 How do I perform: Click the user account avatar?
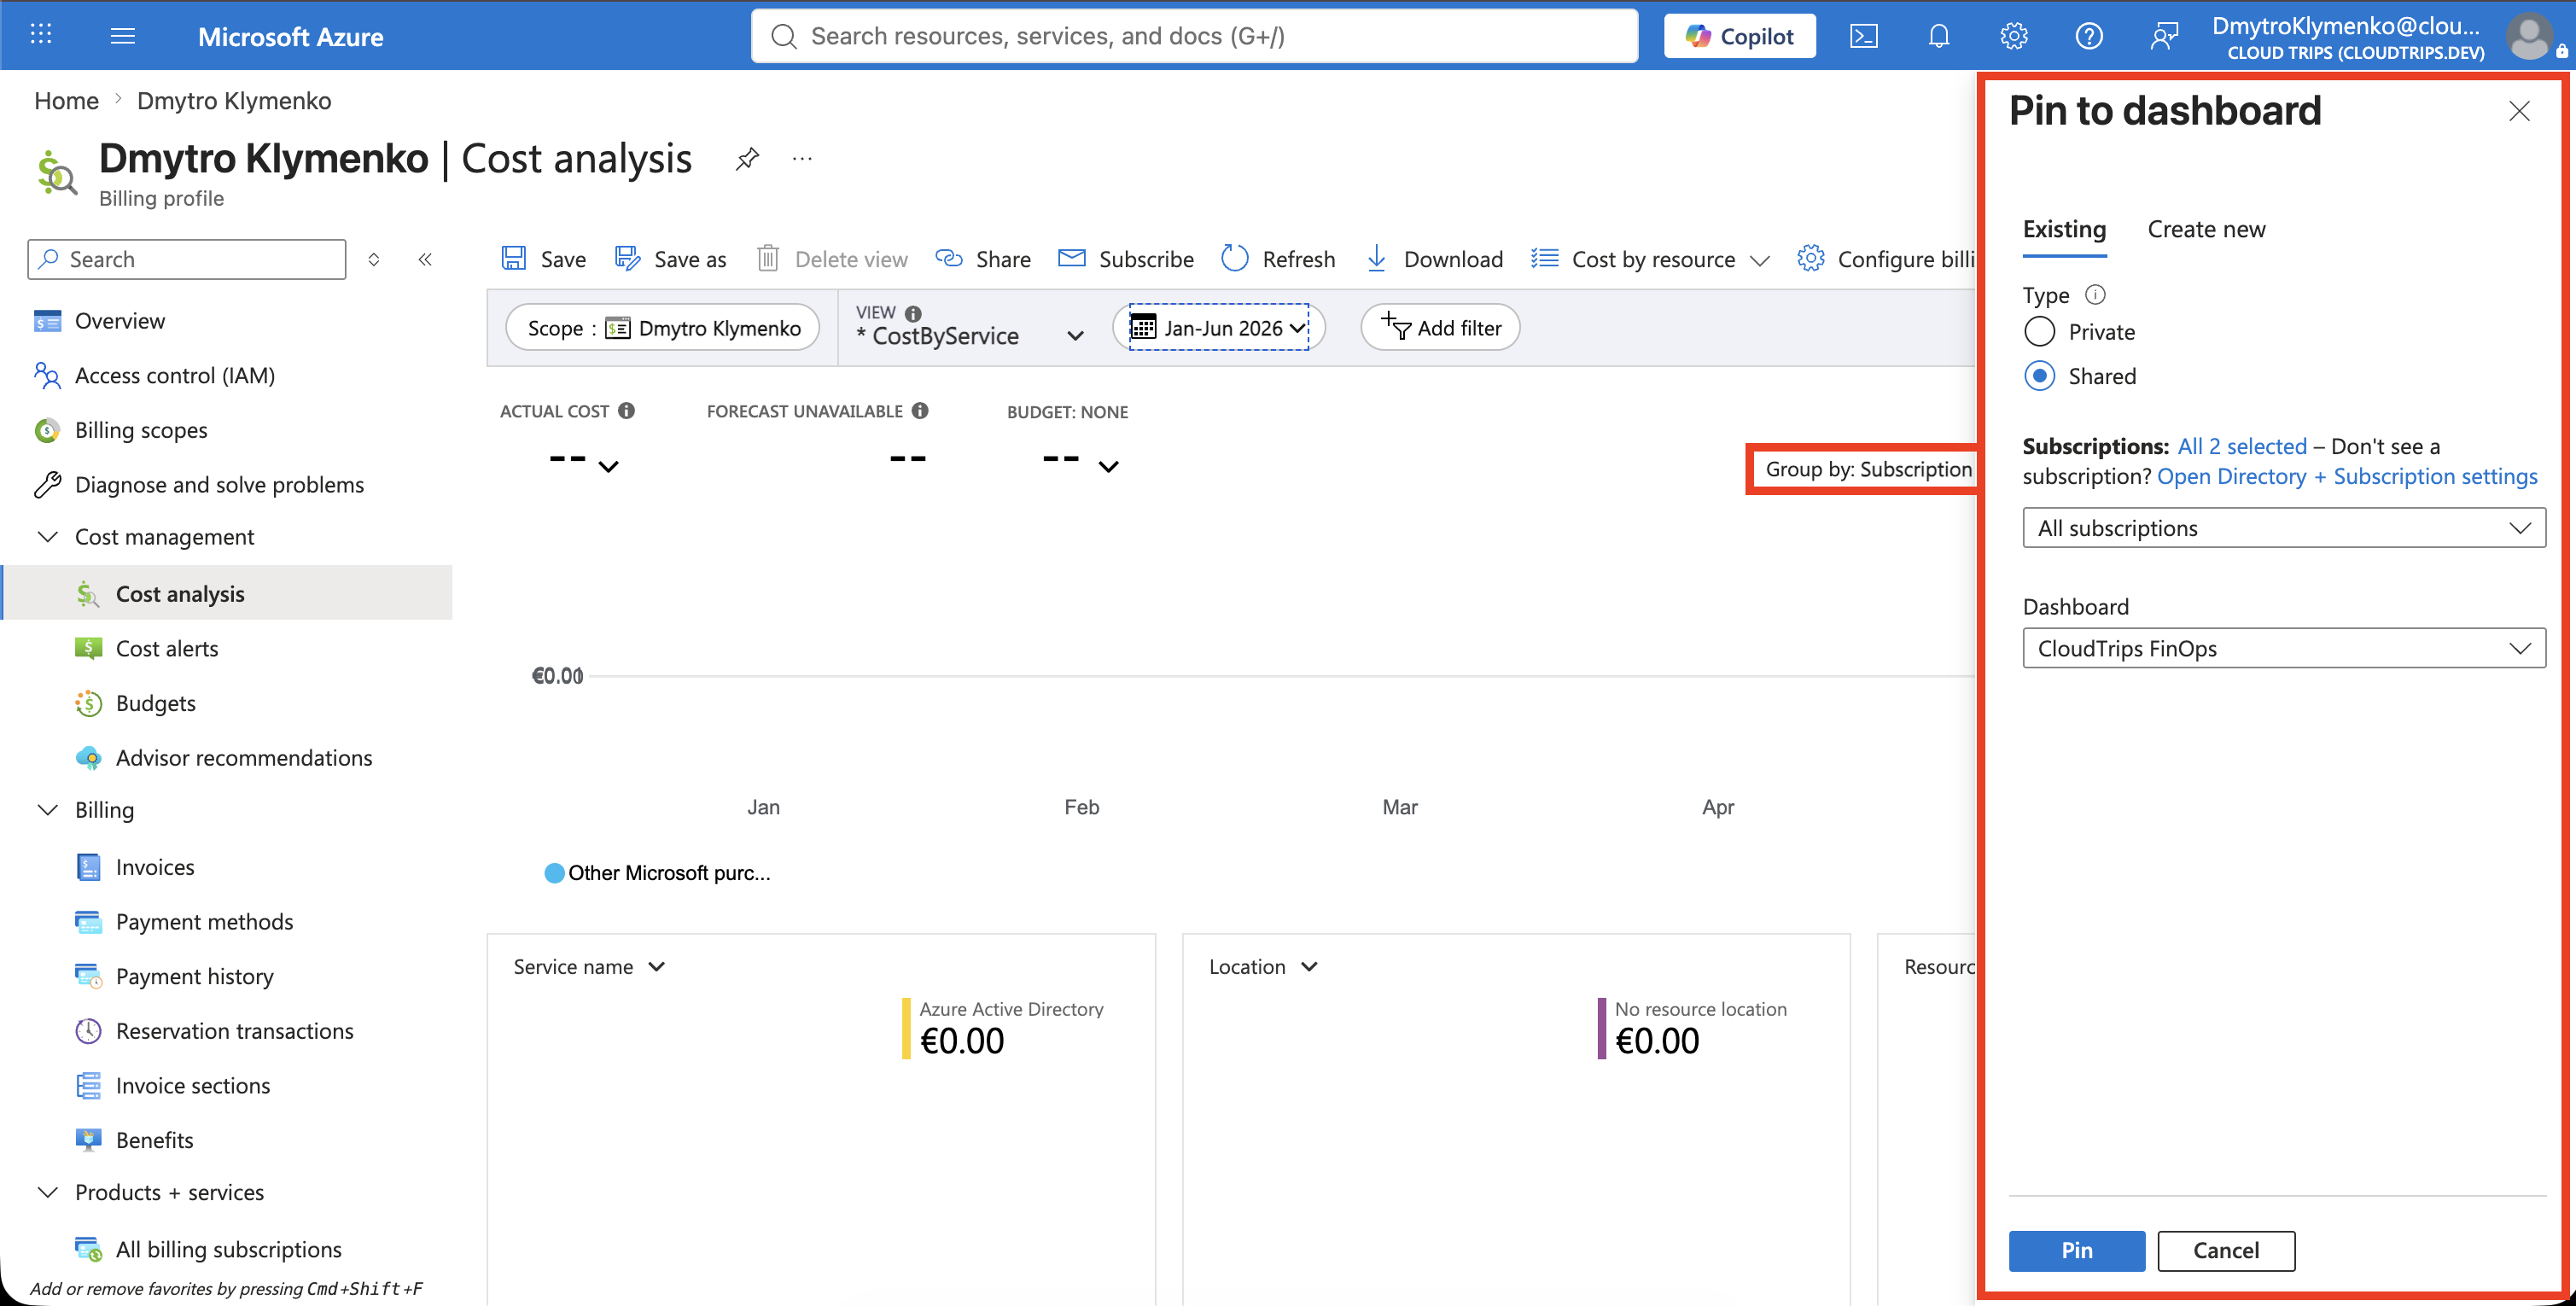coord(2528,36)
